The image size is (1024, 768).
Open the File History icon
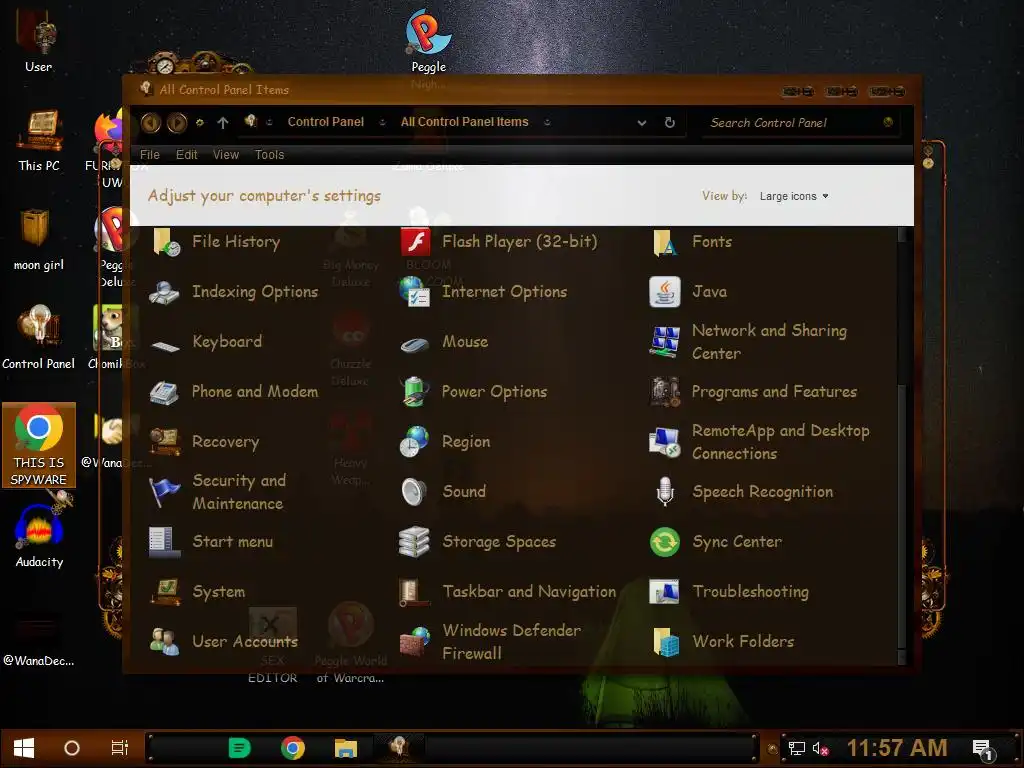166,242
